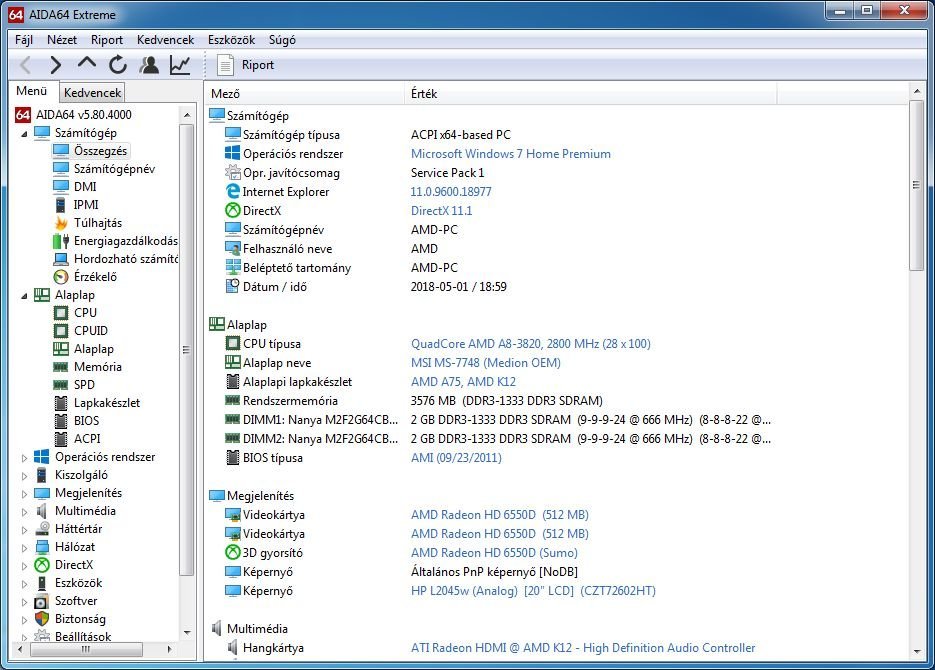Click the tree panel vertical scrollbar thumb
This screenshot has width=935, height=670.
[x=187, y=350]
